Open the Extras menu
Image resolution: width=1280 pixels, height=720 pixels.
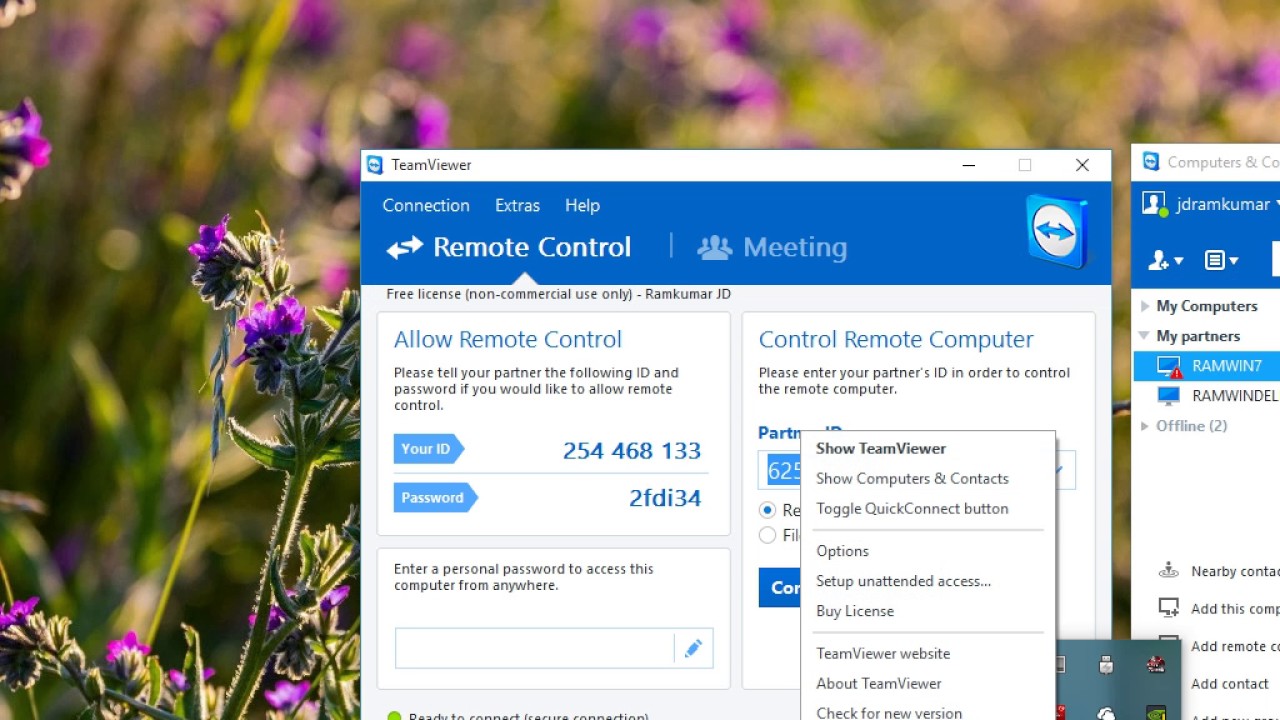517,205
